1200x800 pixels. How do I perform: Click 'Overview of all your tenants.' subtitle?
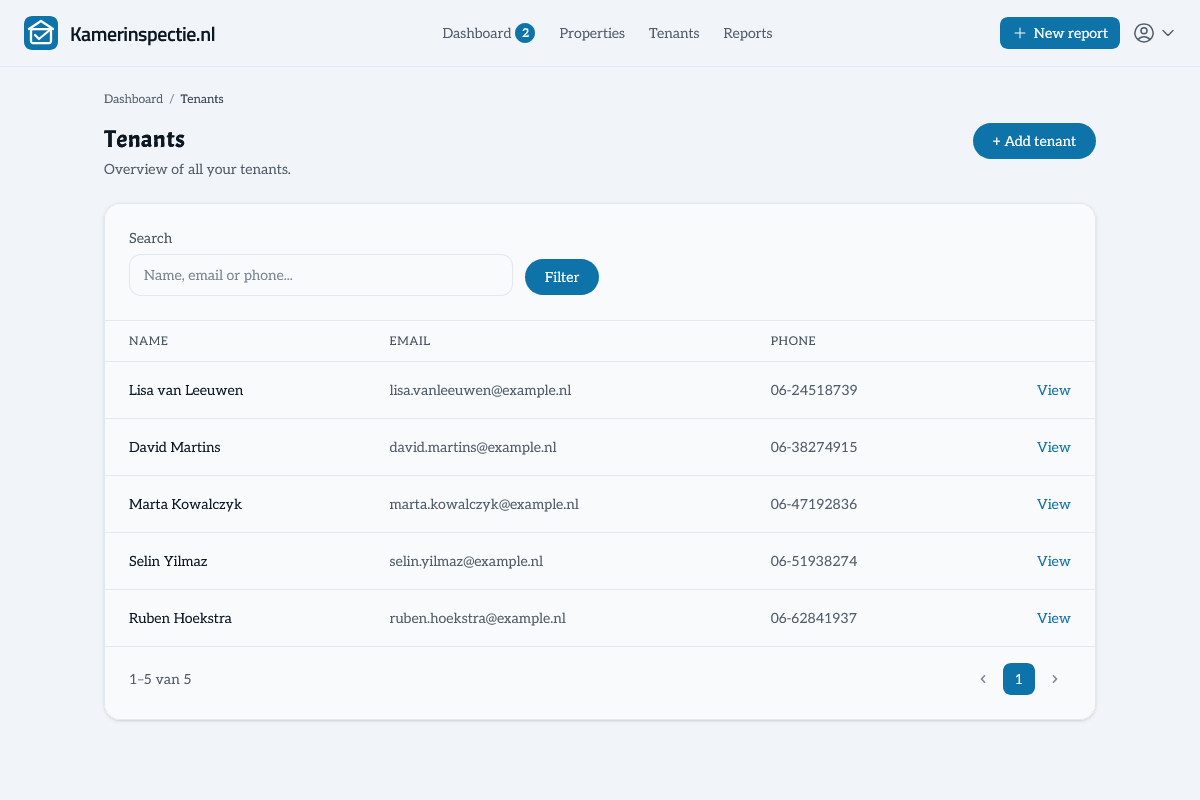tap(197, 169)
